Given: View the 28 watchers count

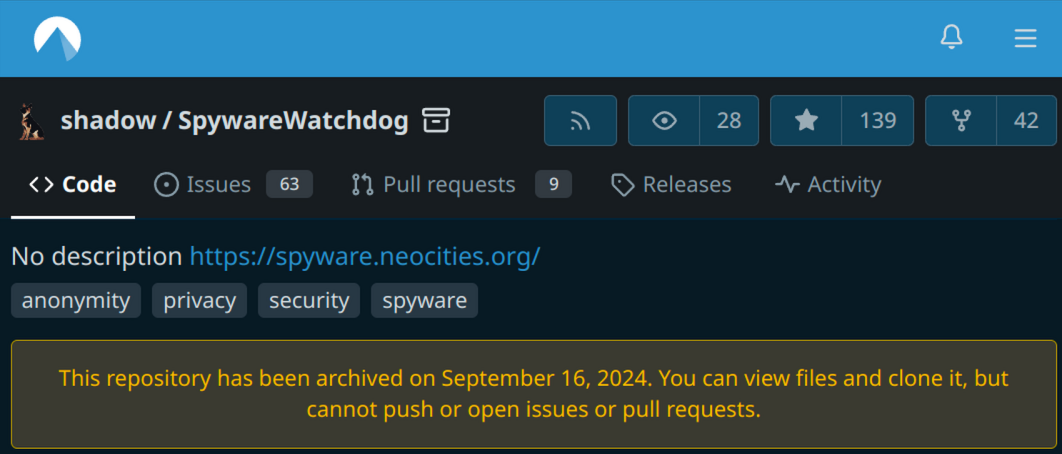Looking at the screenshot, I should pyautogui.click(x=729, y=121).
